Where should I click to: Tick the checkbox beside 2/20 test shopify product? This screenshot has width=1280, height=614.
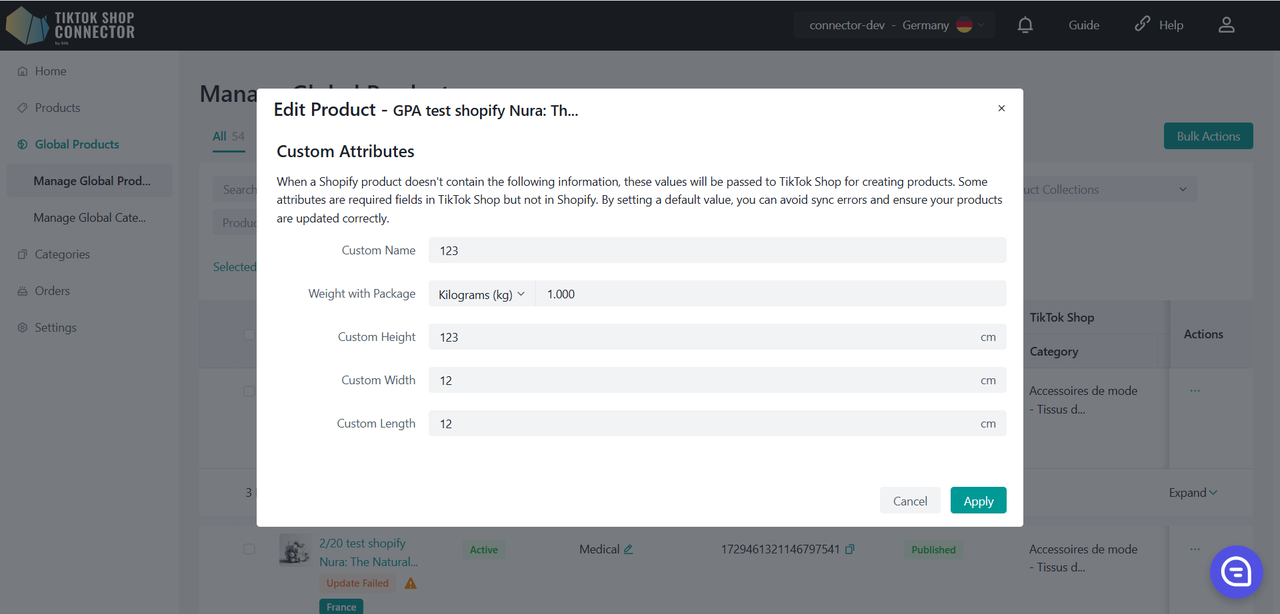click(249, 549)
